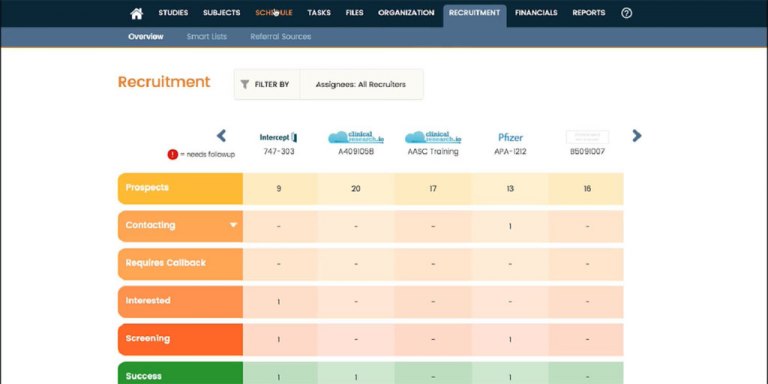
Task: Open the Financials menu
Action: click(x=536, y=13)
